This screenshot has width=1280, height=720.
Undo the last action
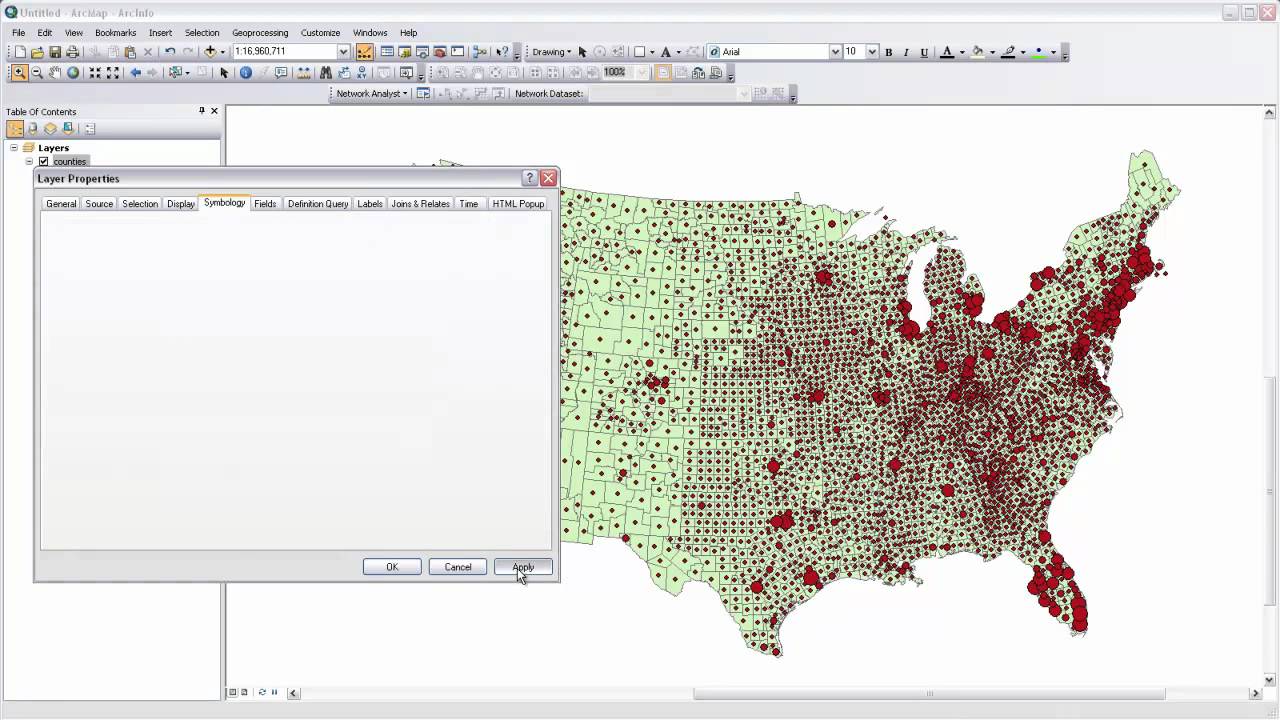pos(169,52)
